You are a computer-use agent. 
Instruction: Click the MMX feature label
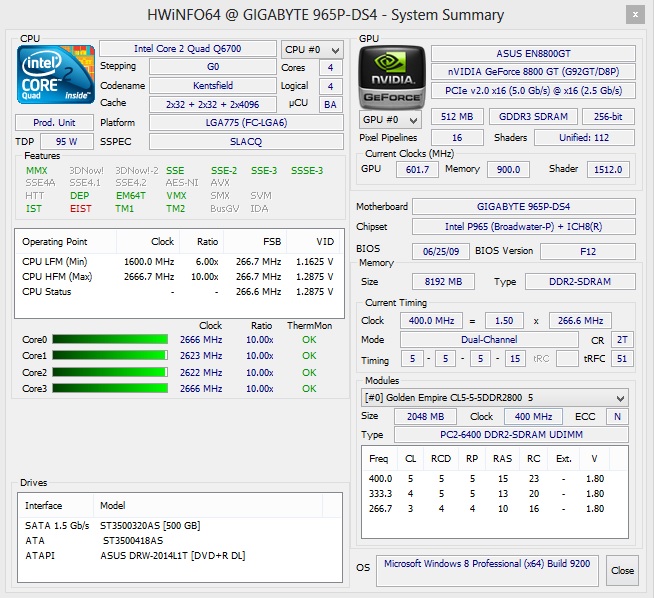pos(37,171)
